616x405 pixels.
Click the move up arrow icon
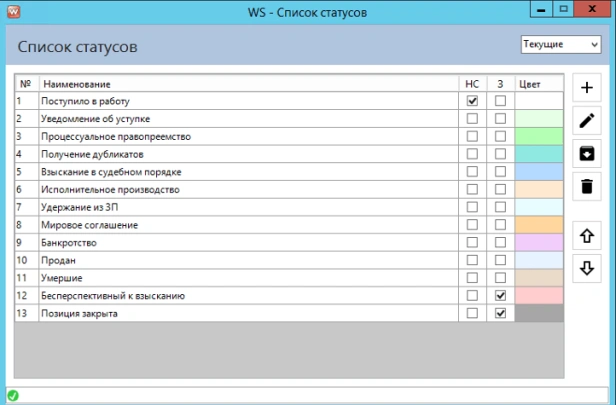pyautogui.click(x=587, y=236)
